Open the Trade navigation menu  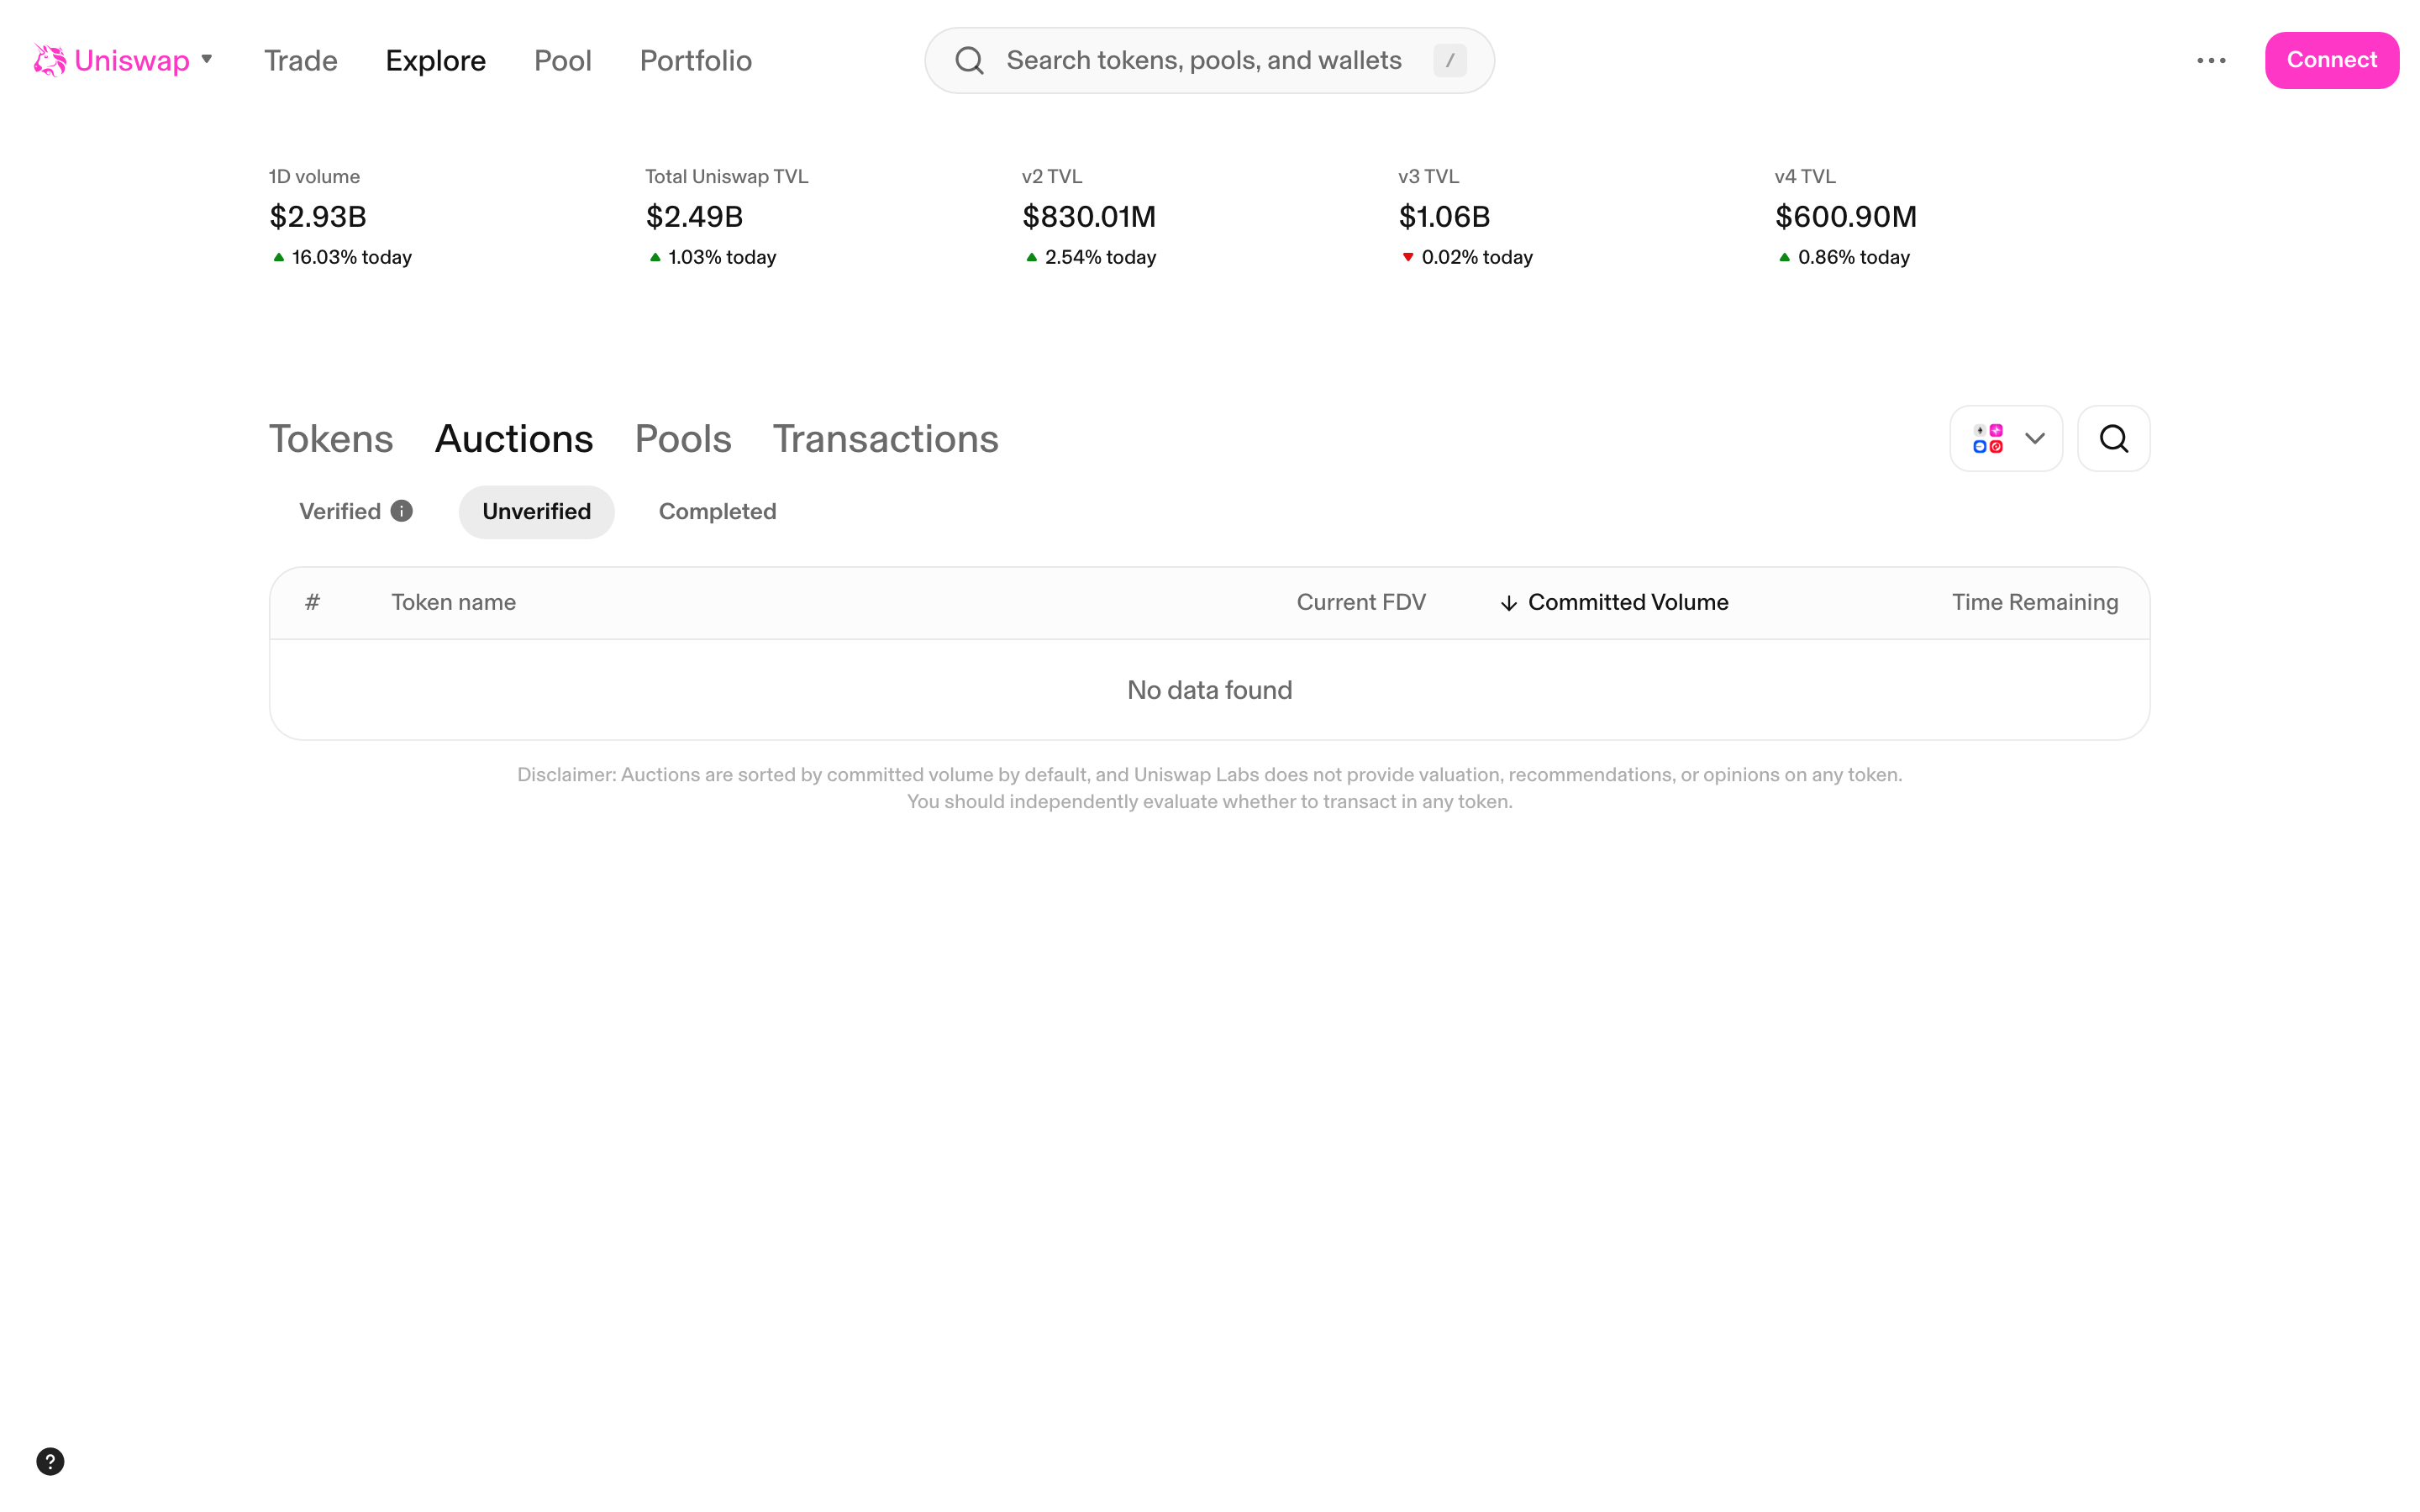tap(300, 60)
